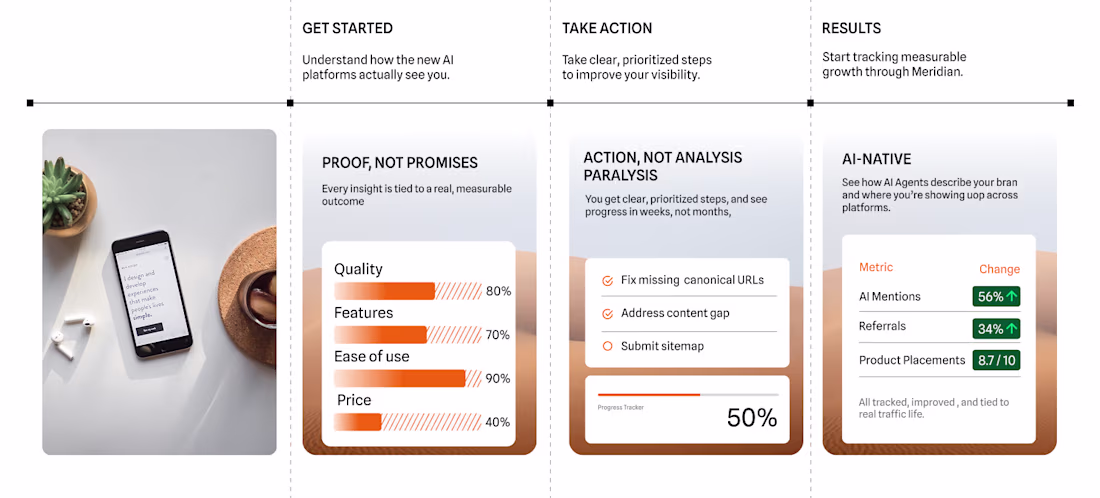Click the Progress Tracker 50% bar
This screenshot has height=498, width=1100.
point(688,395)
